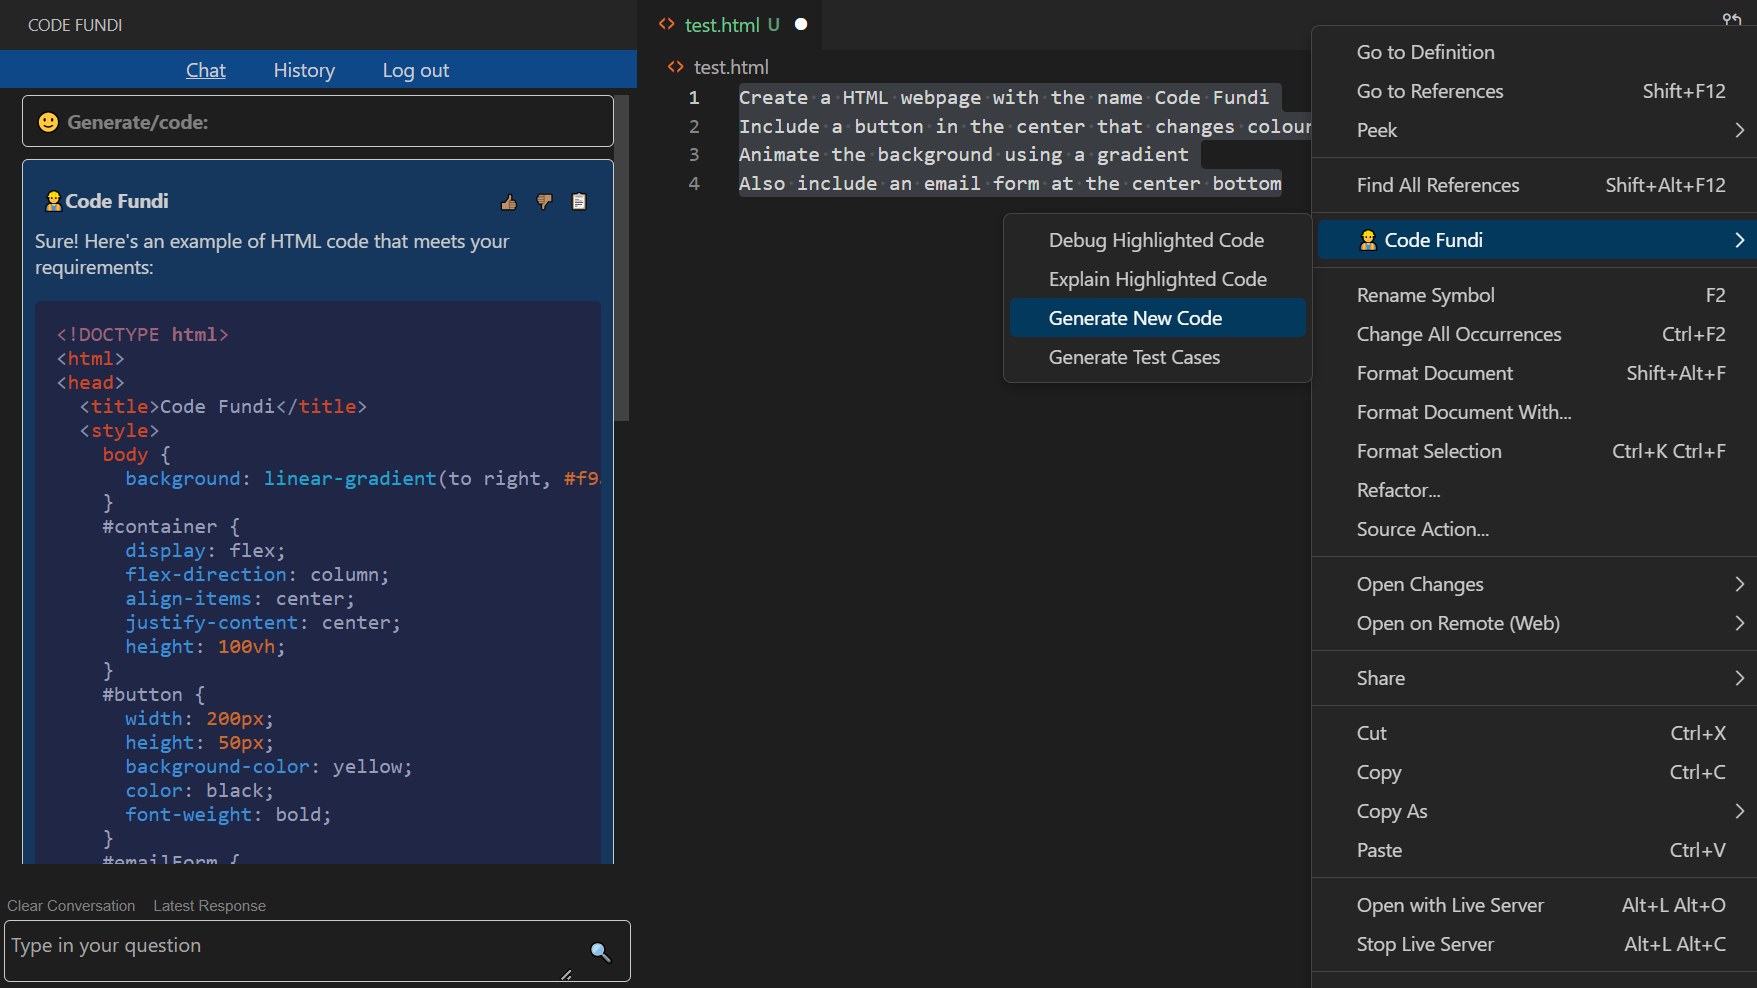Screen dimensions: 1757x988
Task: Expand the Code Fundi submenu arrow
Action: click(1739, 240)
